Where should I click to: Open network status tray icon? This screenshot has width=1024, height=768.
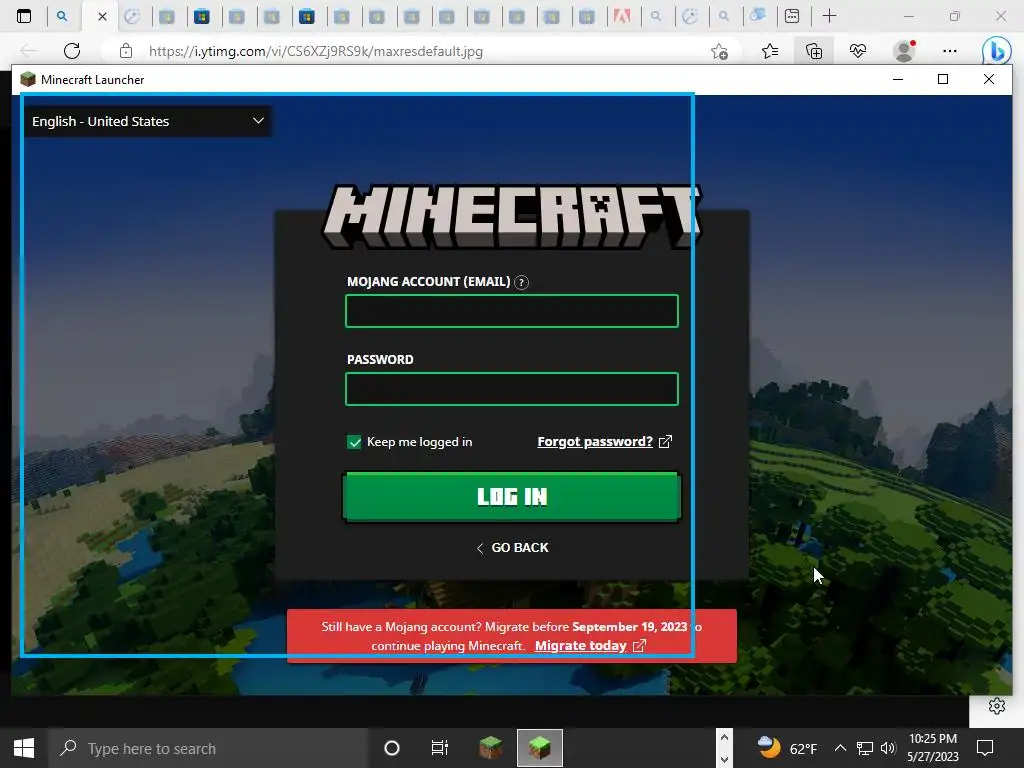pyautogui.click(x=865, y=748)
